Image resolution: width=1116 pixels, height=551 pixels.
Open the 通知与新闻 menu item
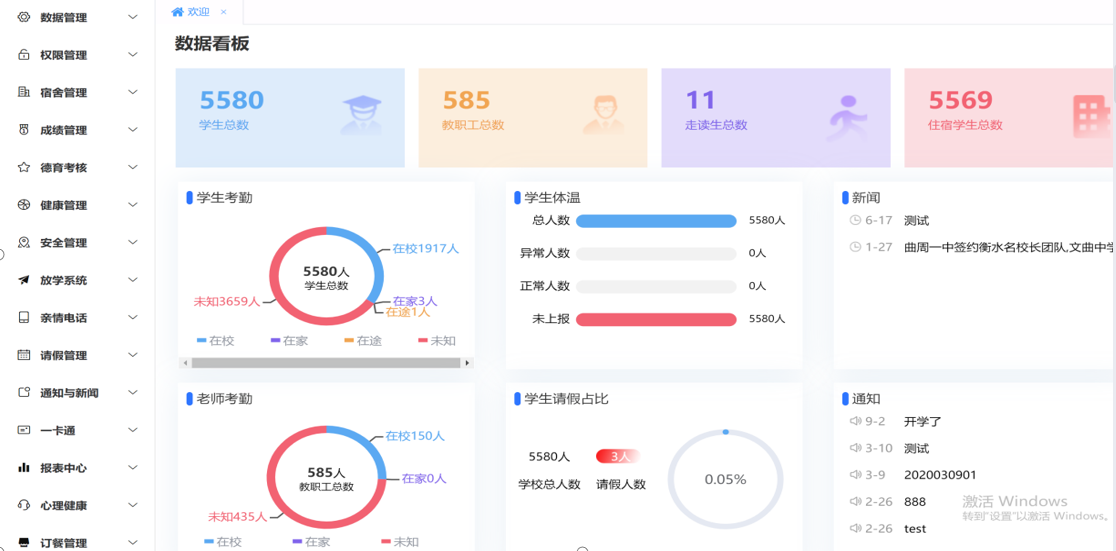pos(77,393)
